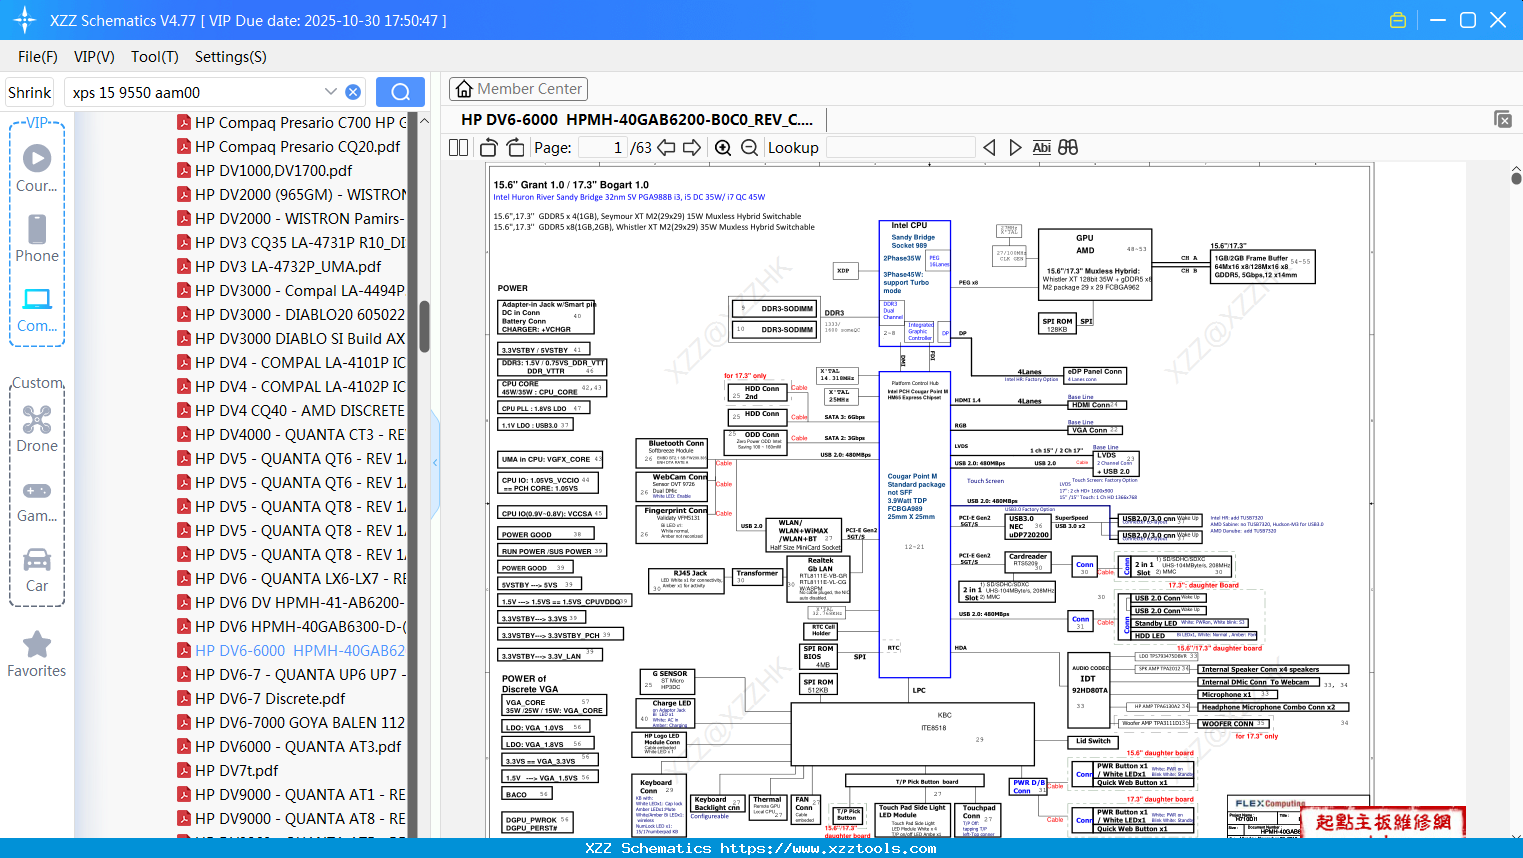Find next lookup result triangle

pos(1015,148)
